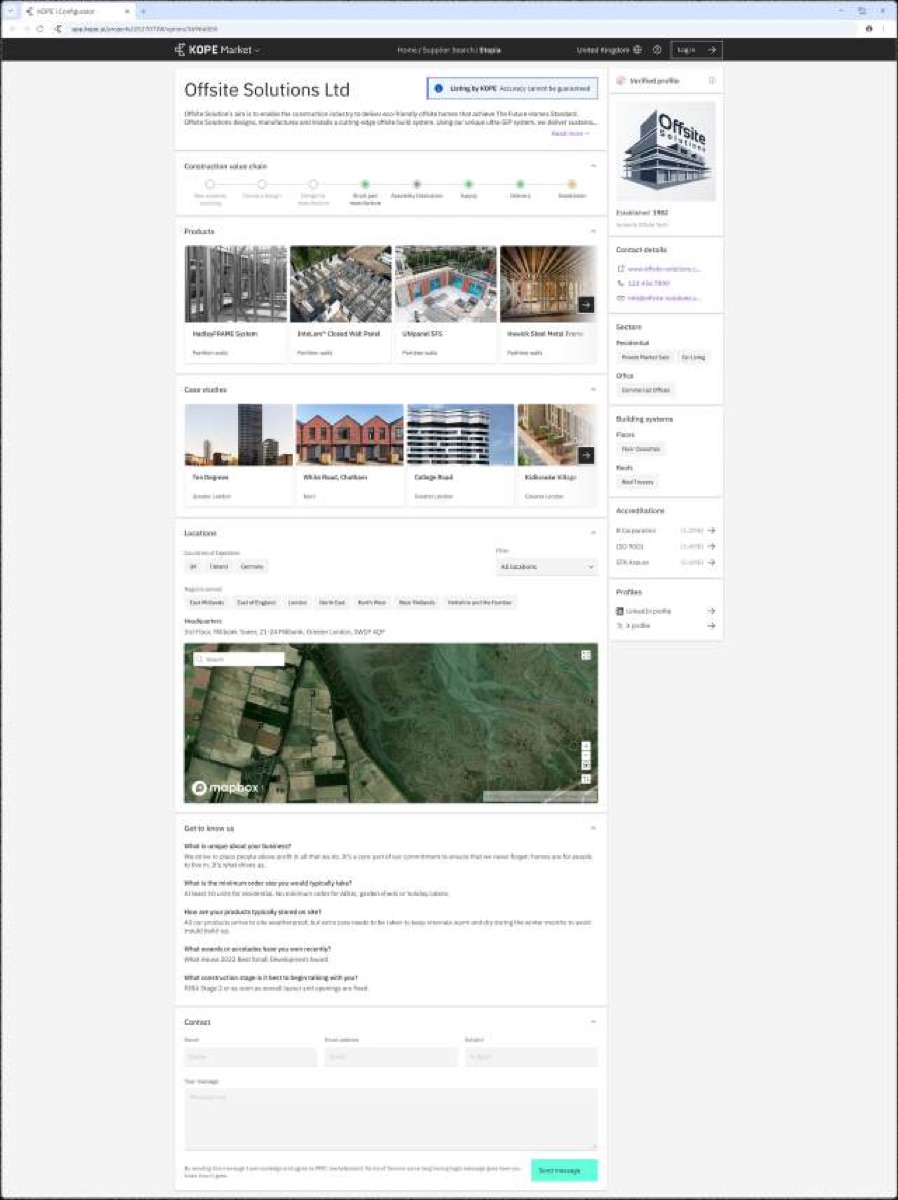Viewport: 898px width, 1200px height.
Task: Select the Brick and manufacture stage dot
Action: point(365,184)
